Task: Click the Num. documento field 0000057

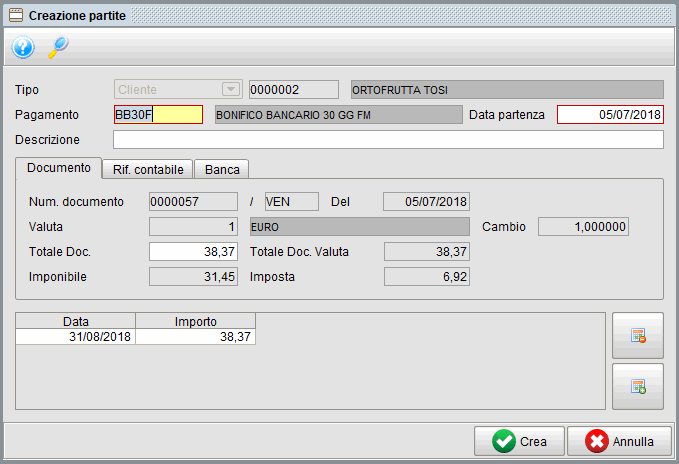Action: pos(193,202)
